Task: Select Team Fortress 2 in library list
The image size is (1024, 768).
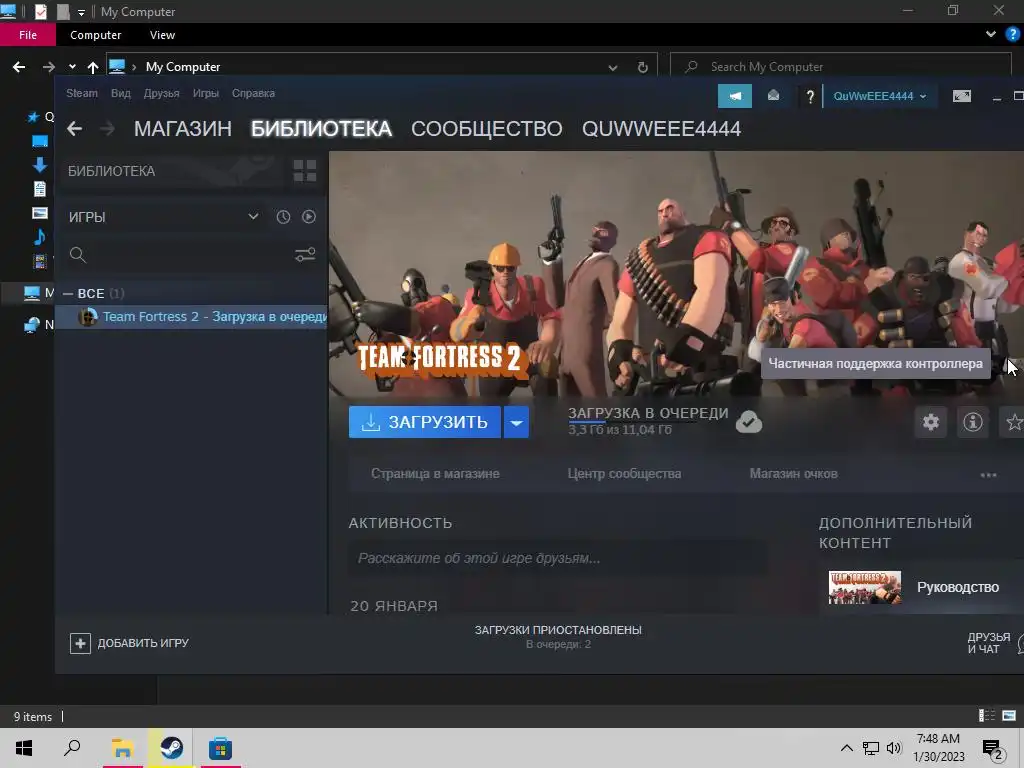Action: [191, 317]
